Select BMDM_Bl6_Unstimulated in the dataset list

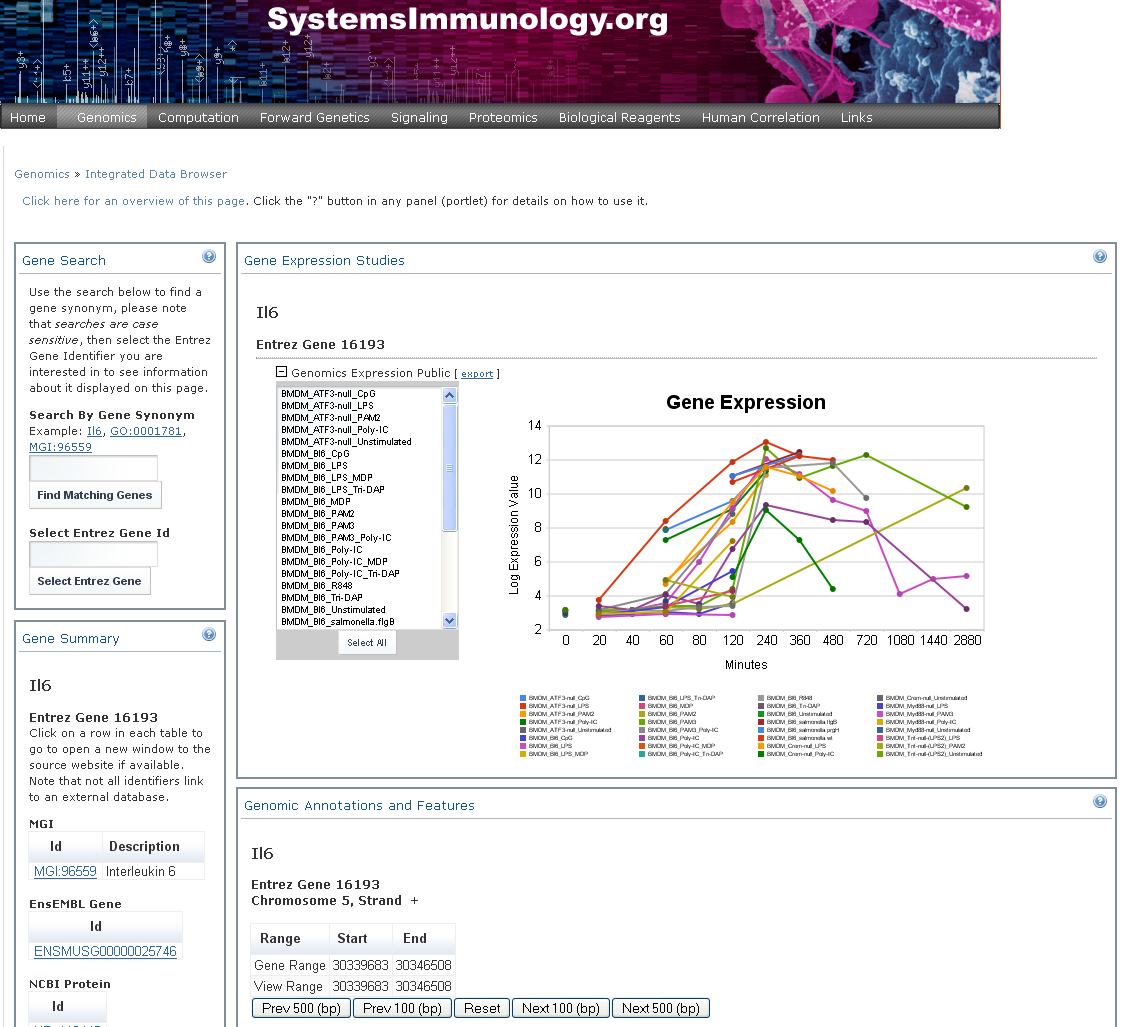(360, 610)
